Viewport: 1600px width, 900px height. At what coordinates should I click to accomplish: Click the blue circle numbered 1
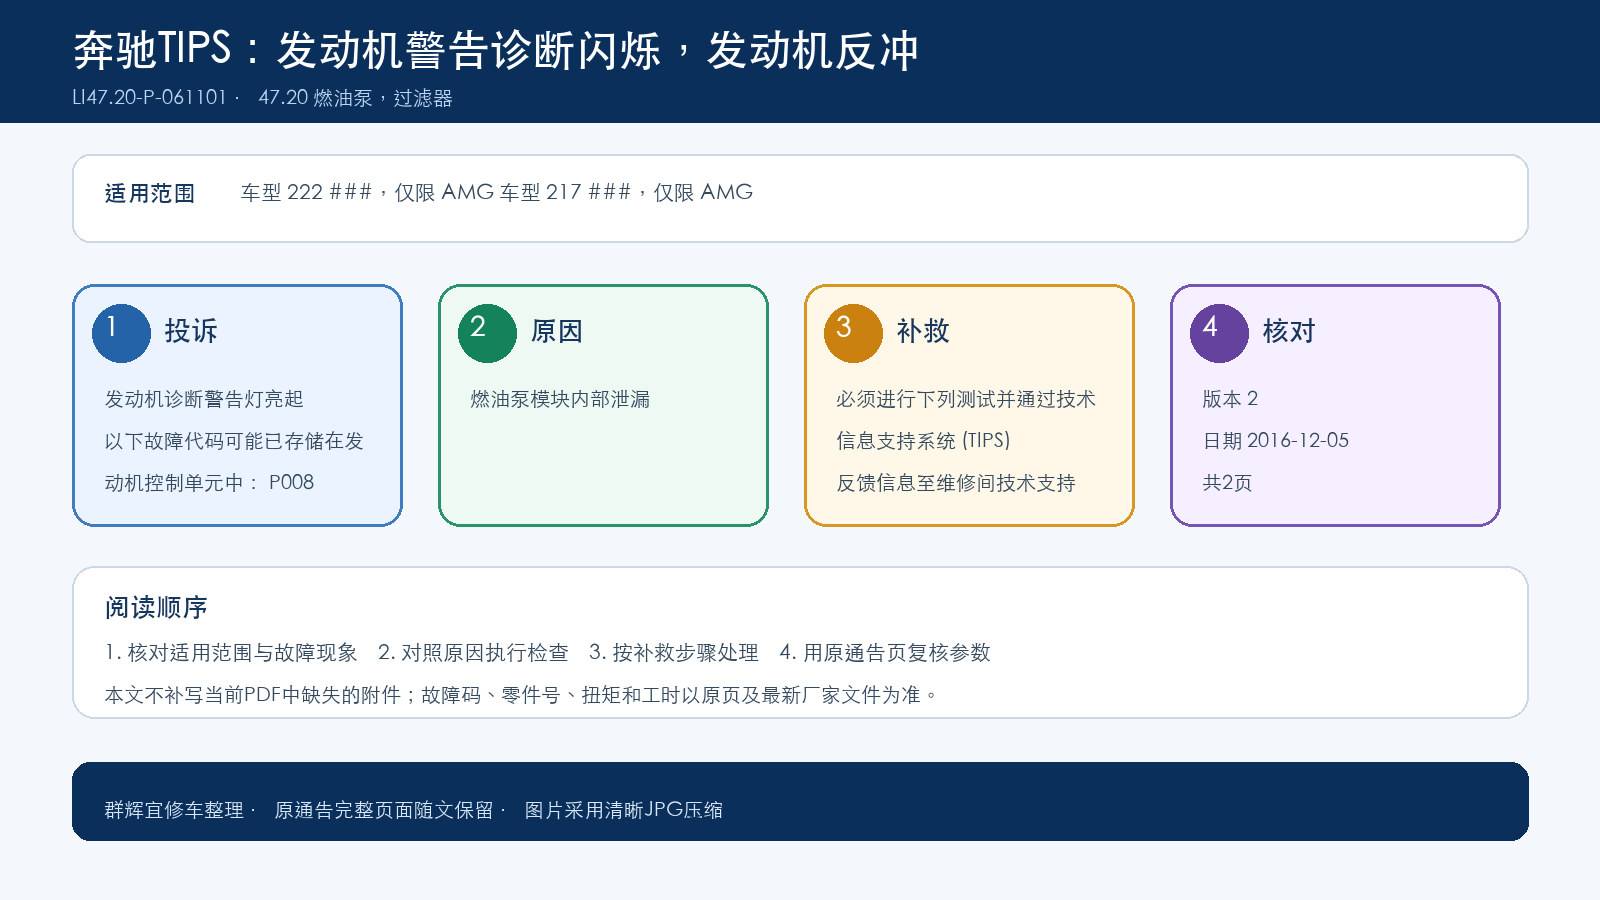click(121, 333)
